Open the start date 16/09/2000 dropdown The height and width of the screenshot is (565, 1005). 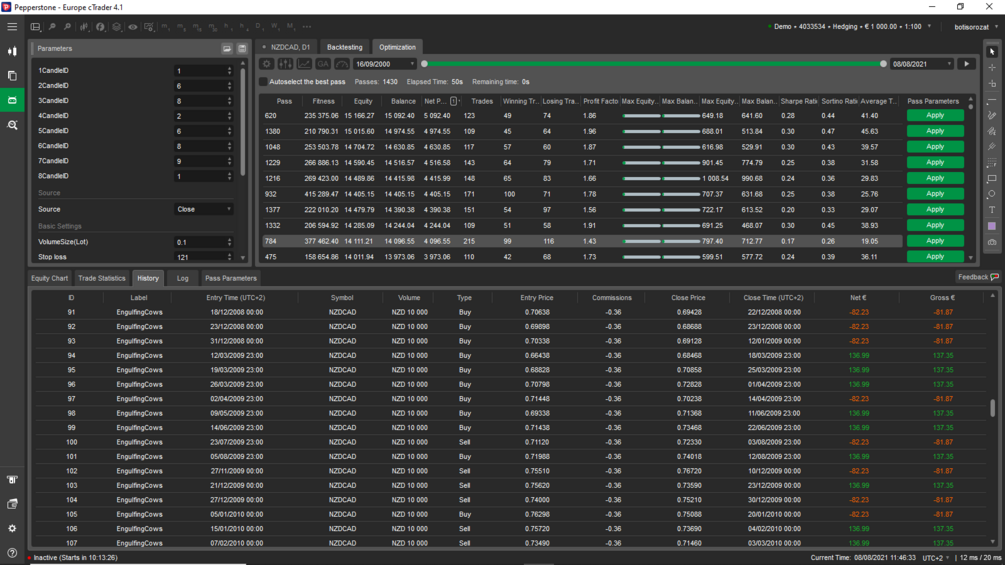(x=385, y=64)
